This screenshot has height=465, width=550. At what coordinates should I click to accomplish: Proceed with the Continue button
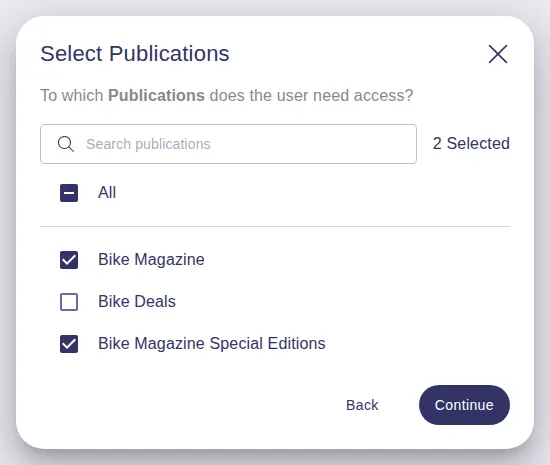[x=464, y=405]
